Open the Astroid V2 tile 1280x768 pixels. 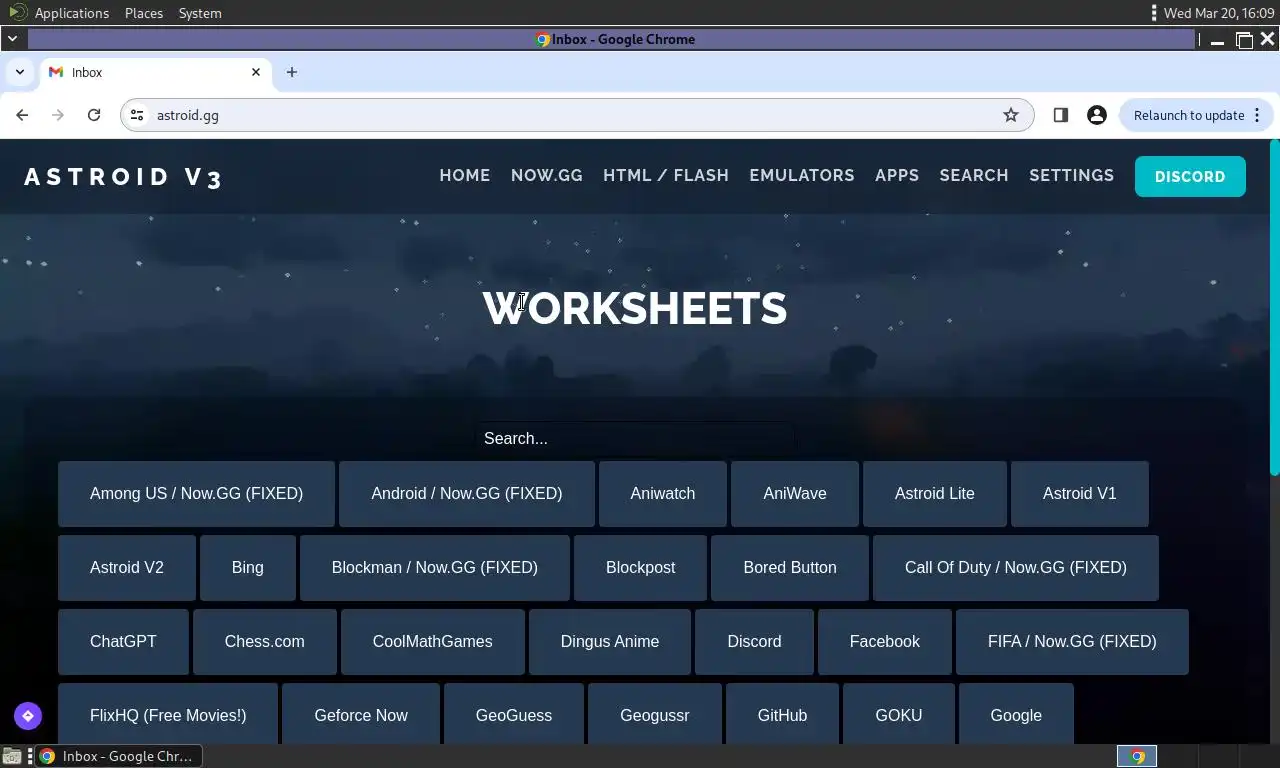coord(127,567)
